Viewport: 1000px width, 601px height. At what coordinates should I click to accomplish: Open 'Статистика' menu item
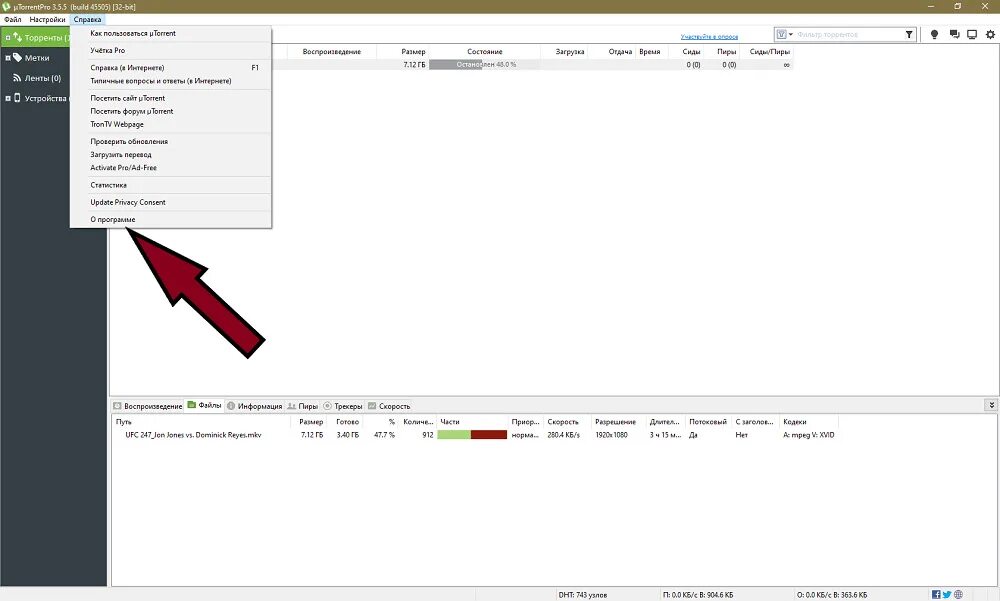170,185
